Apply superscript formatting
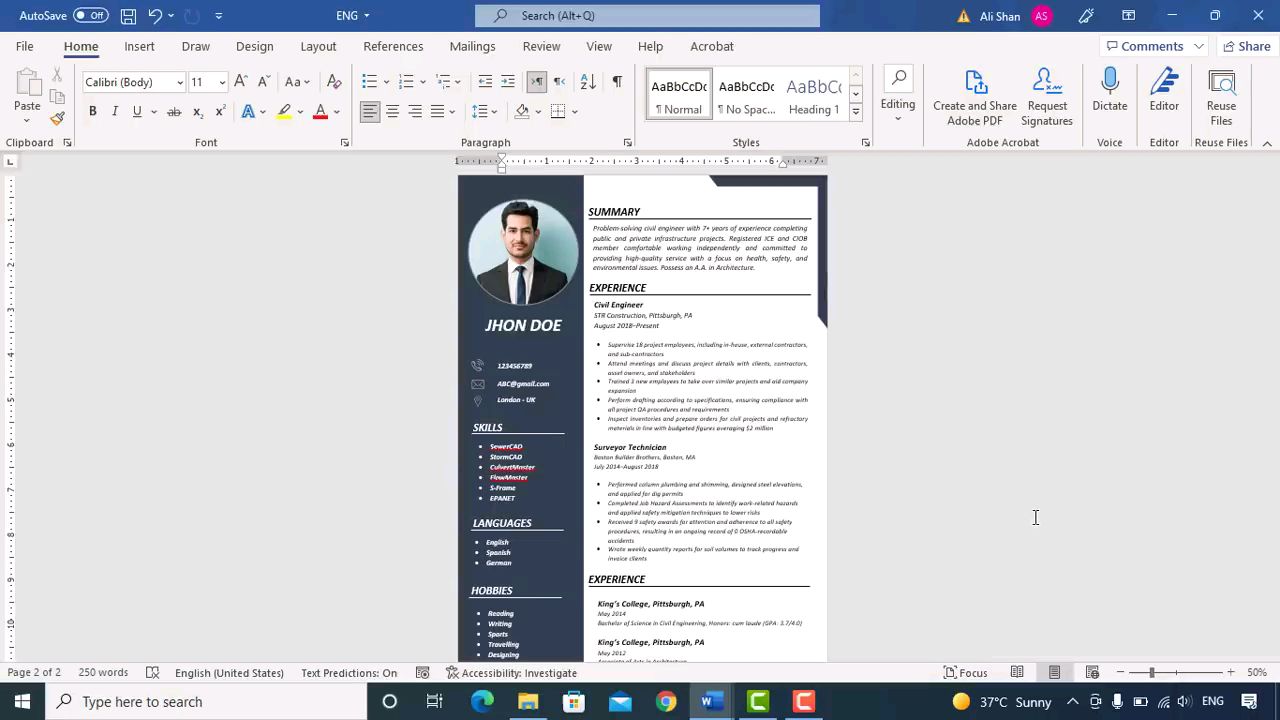1280x720 pixels. point(220,111)
